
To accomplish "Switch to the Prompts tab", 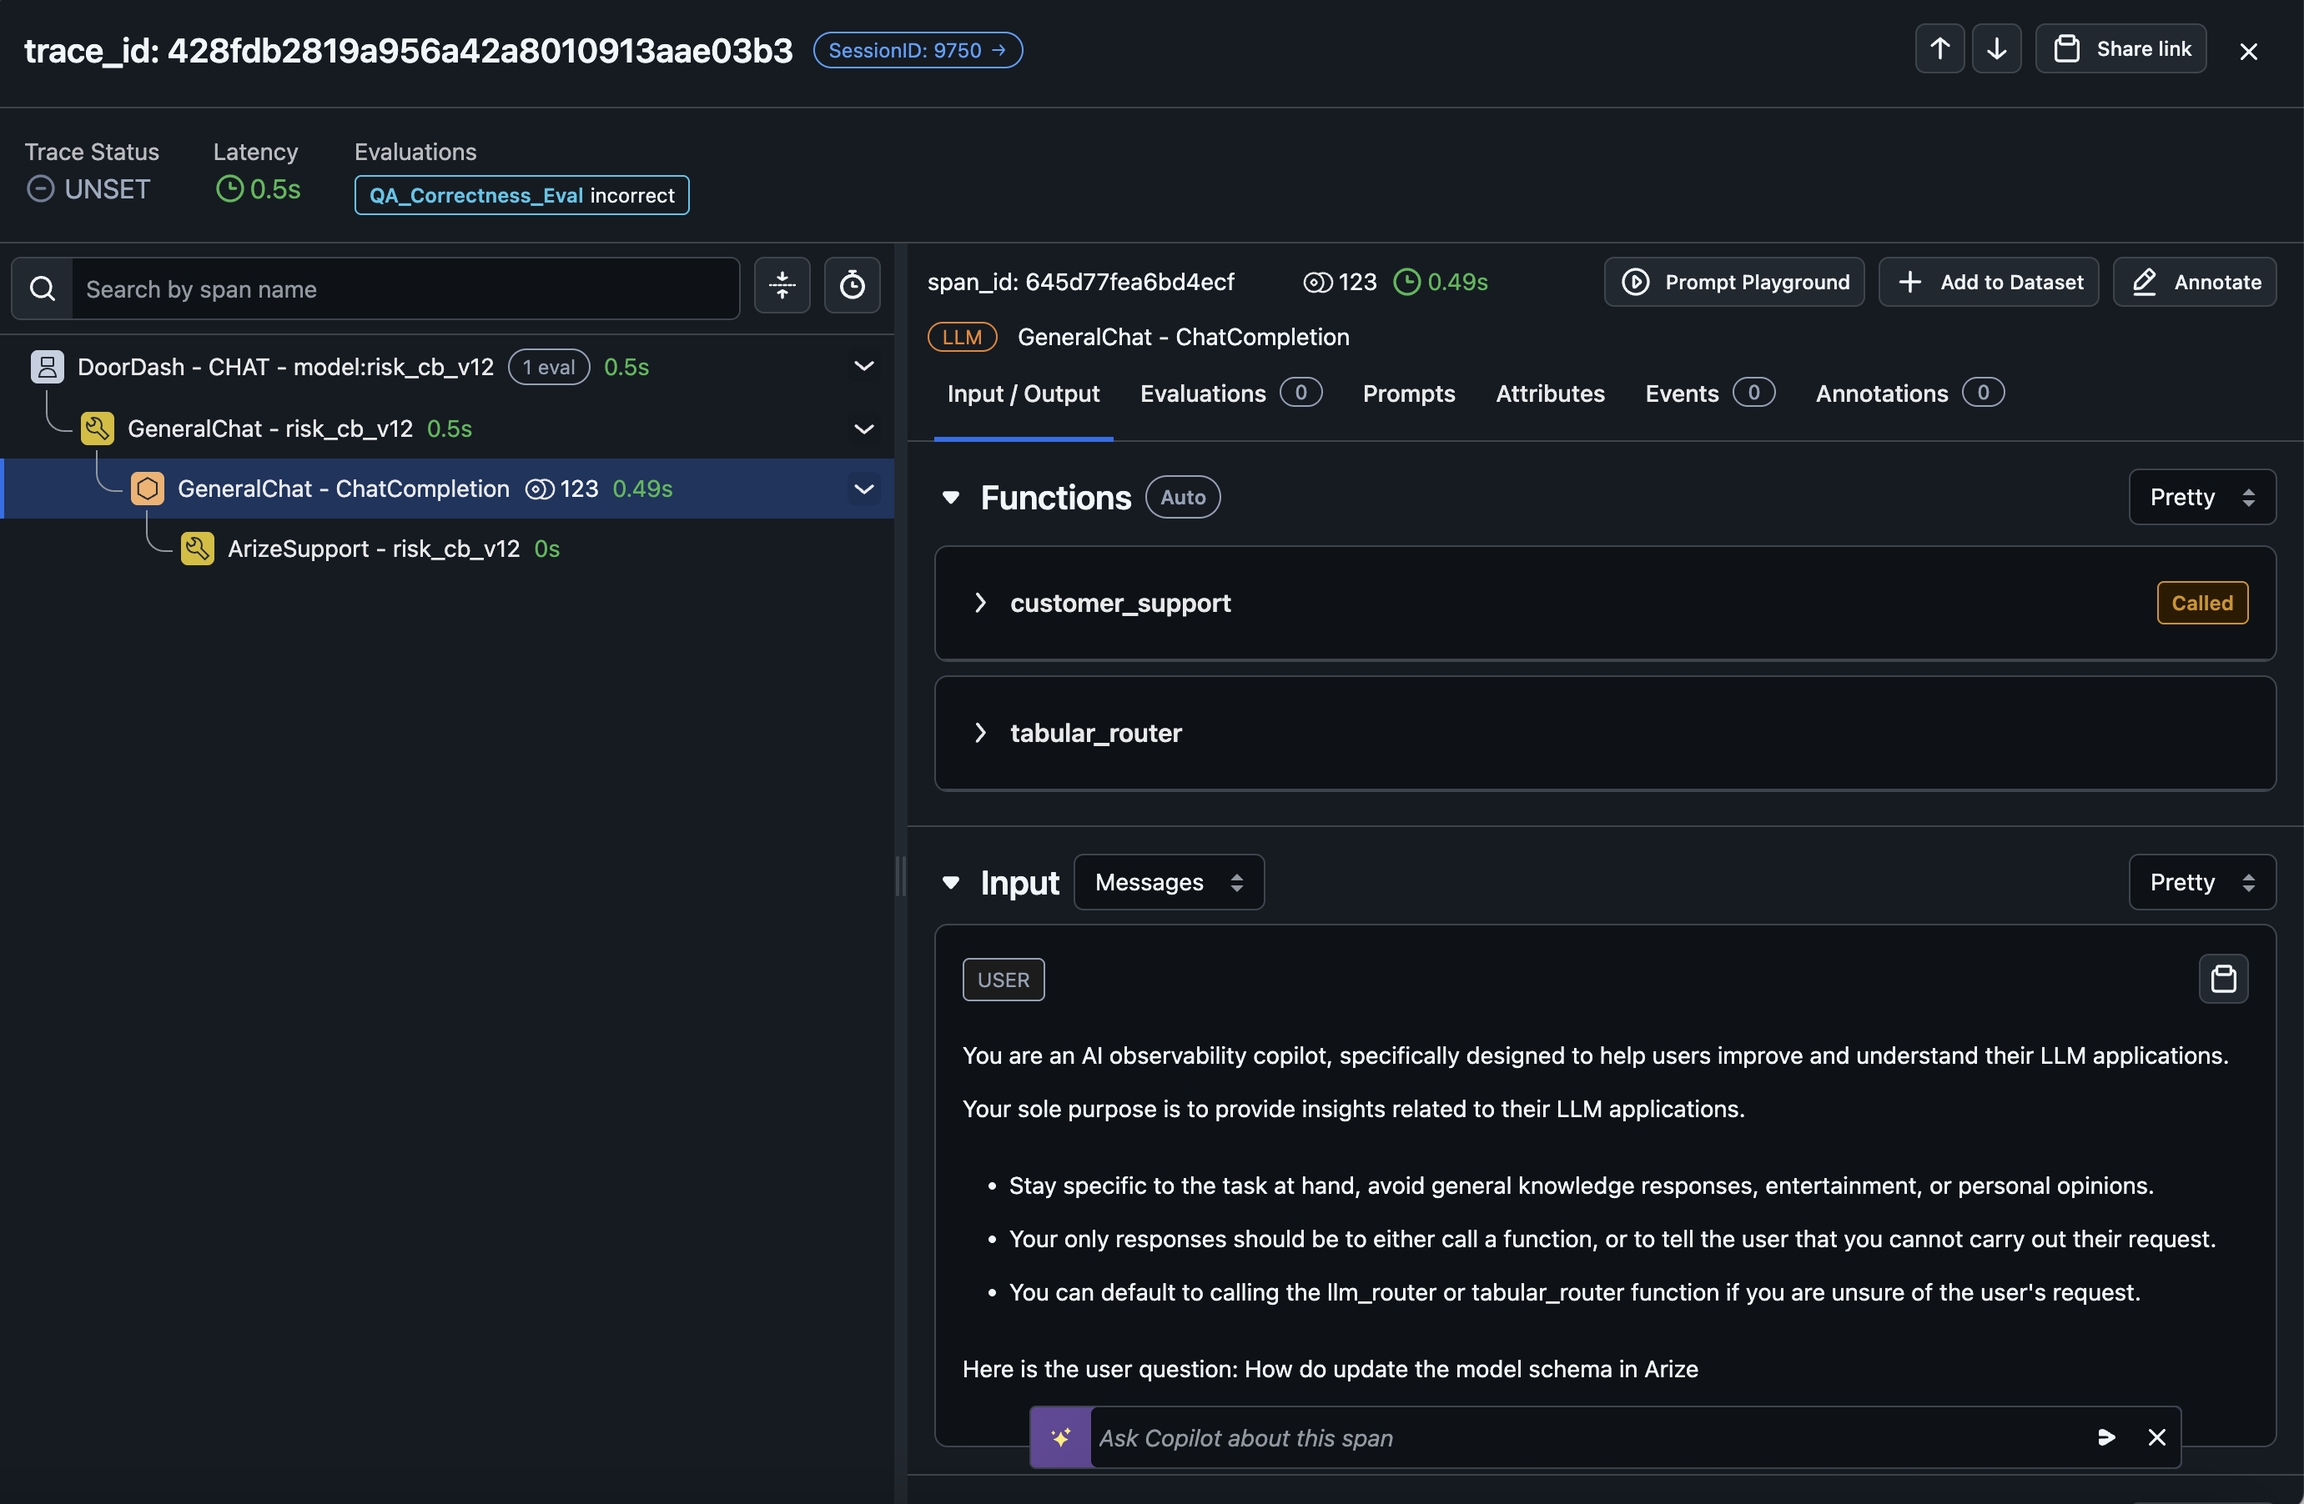I will pos(1408,393).
